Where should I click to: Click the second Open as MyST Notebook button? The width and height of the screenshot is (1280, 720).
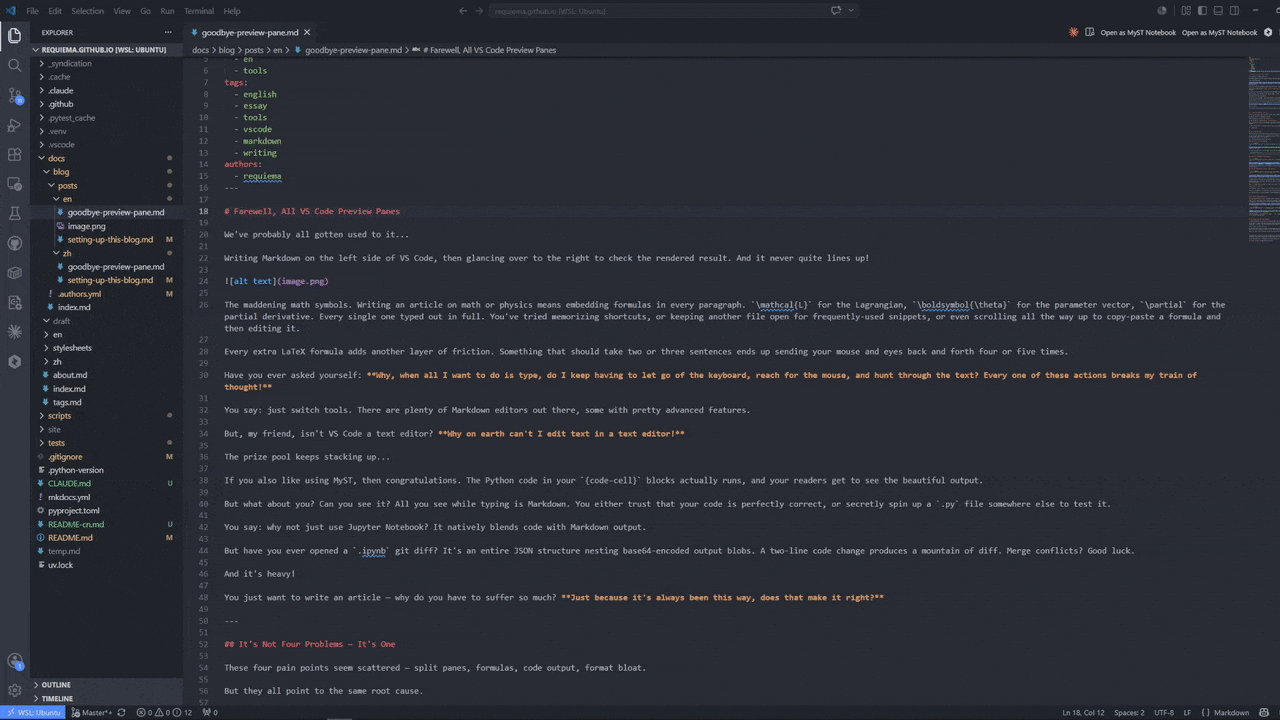[1219, 32]
